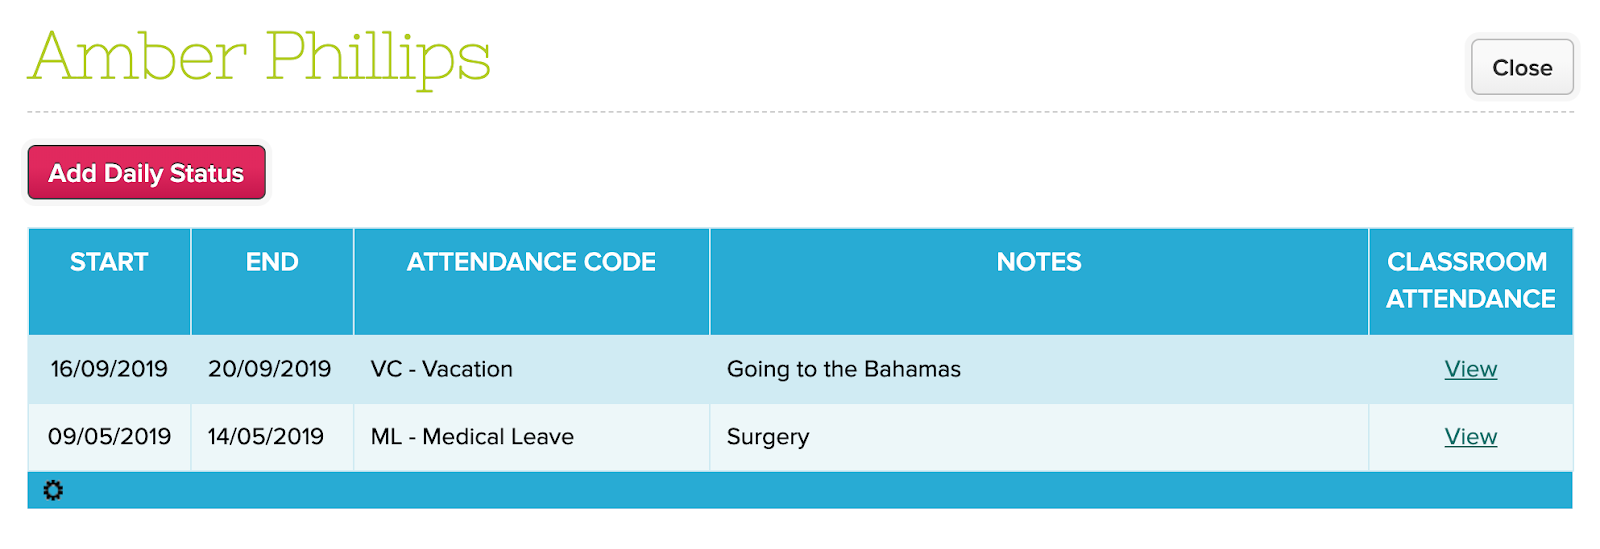The height and width of the screenshot is (549, 1600).
Task: Click the Amber Phillips heading
Action: pos(260,57)
